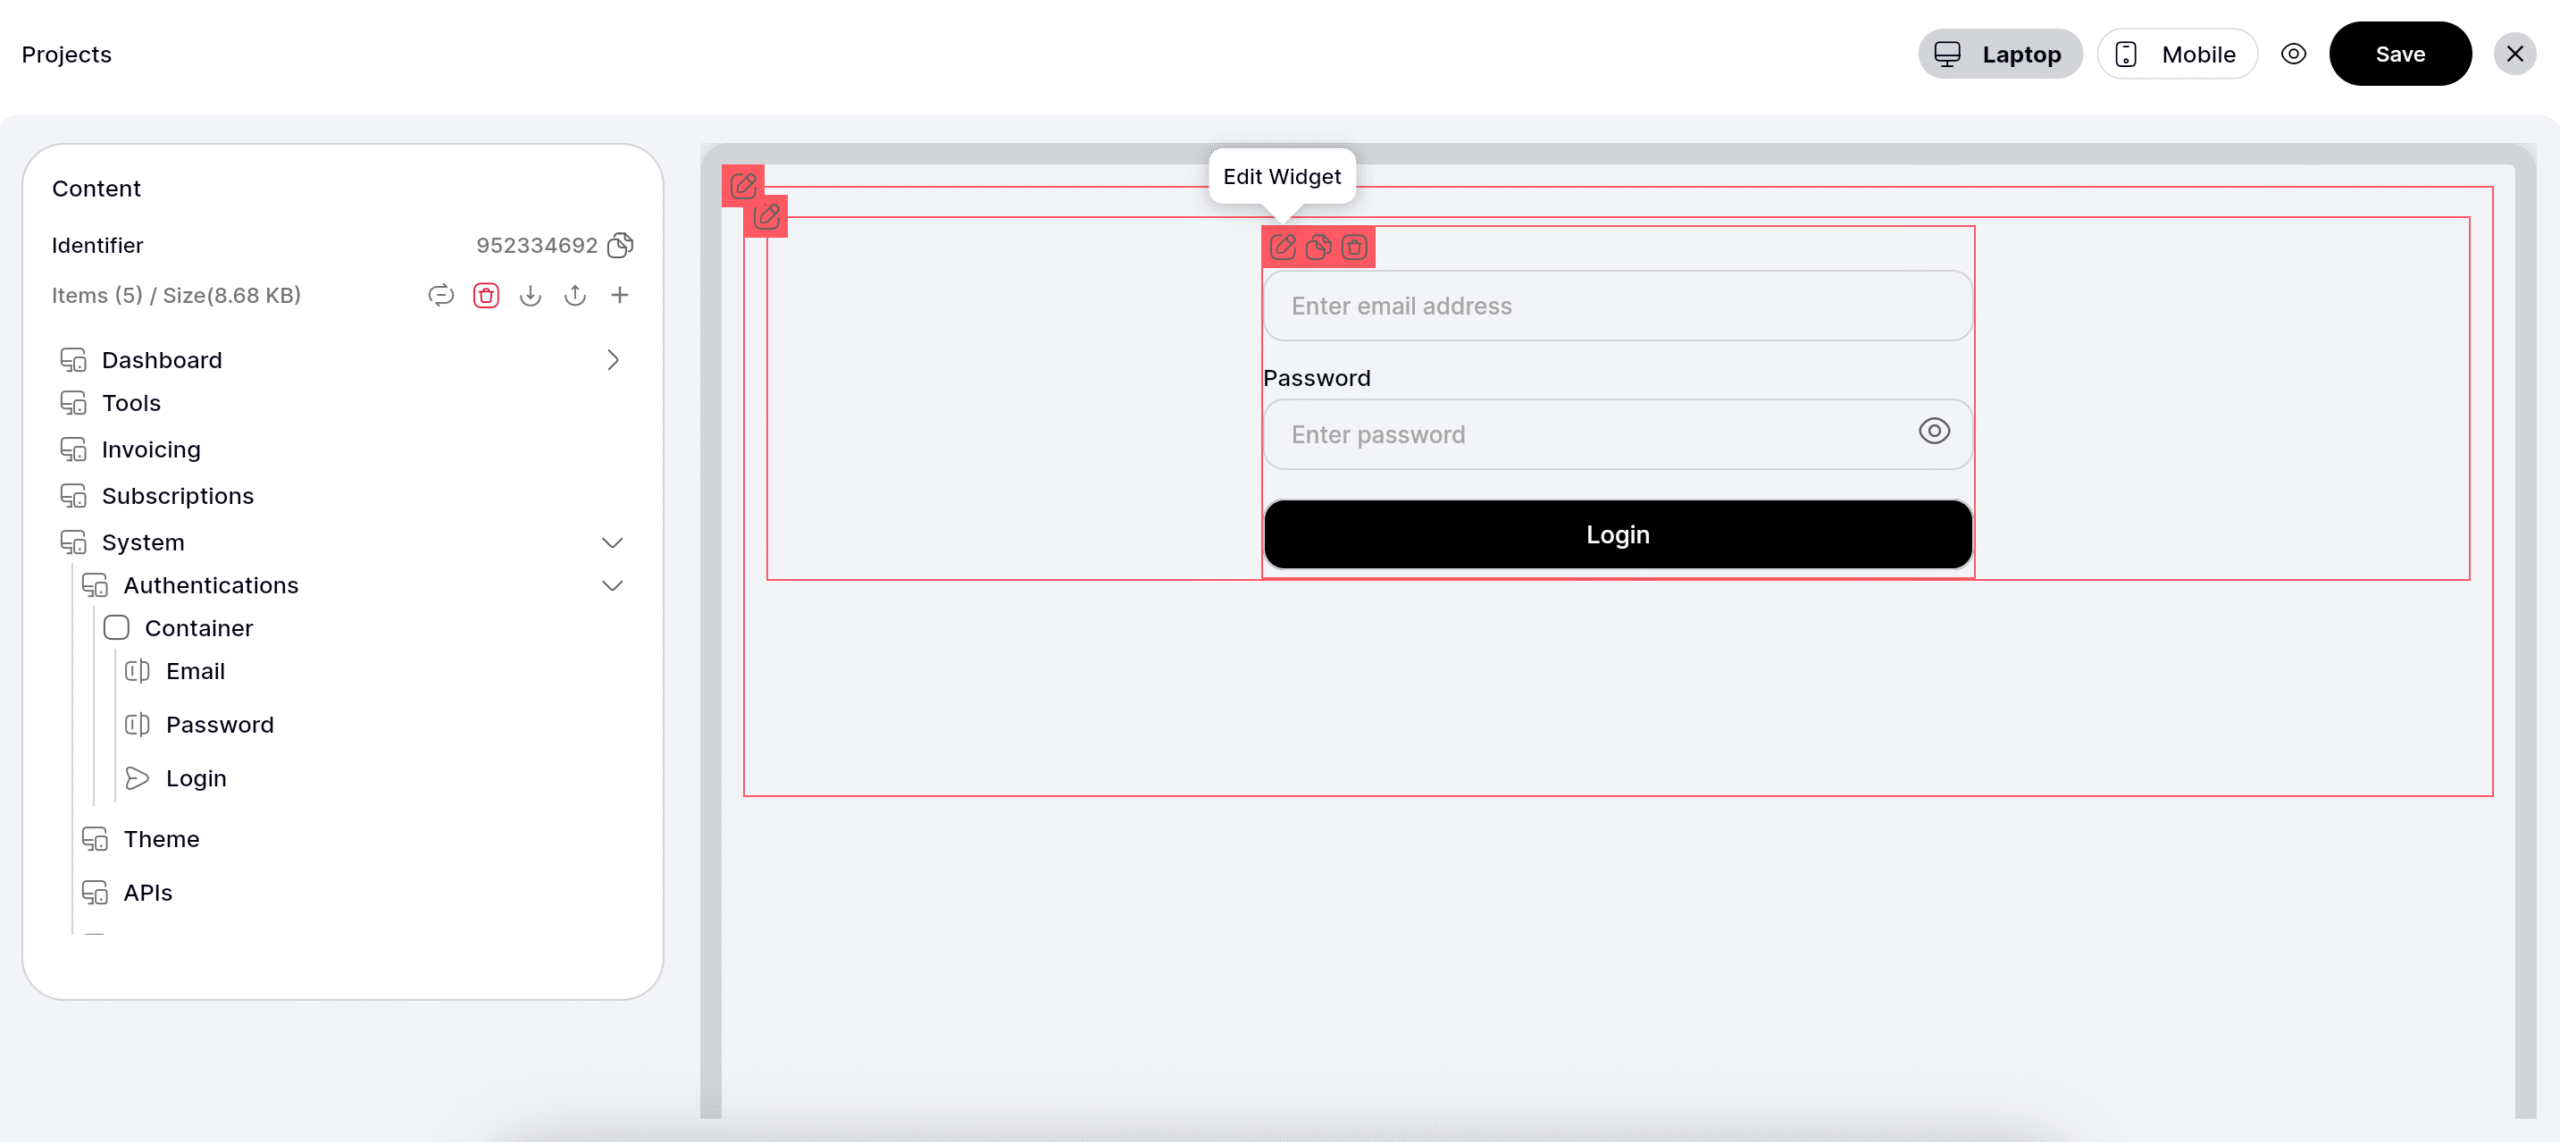Click the widget trash icon
This screenshot has height=1142, width=2560.
[1354, 247]
